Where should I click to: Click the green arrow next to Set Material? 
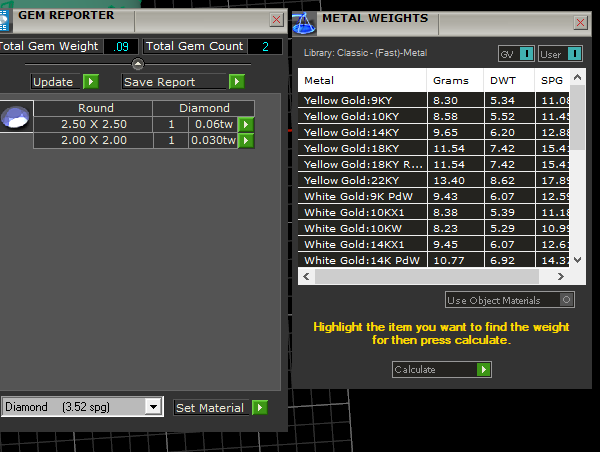260,407
